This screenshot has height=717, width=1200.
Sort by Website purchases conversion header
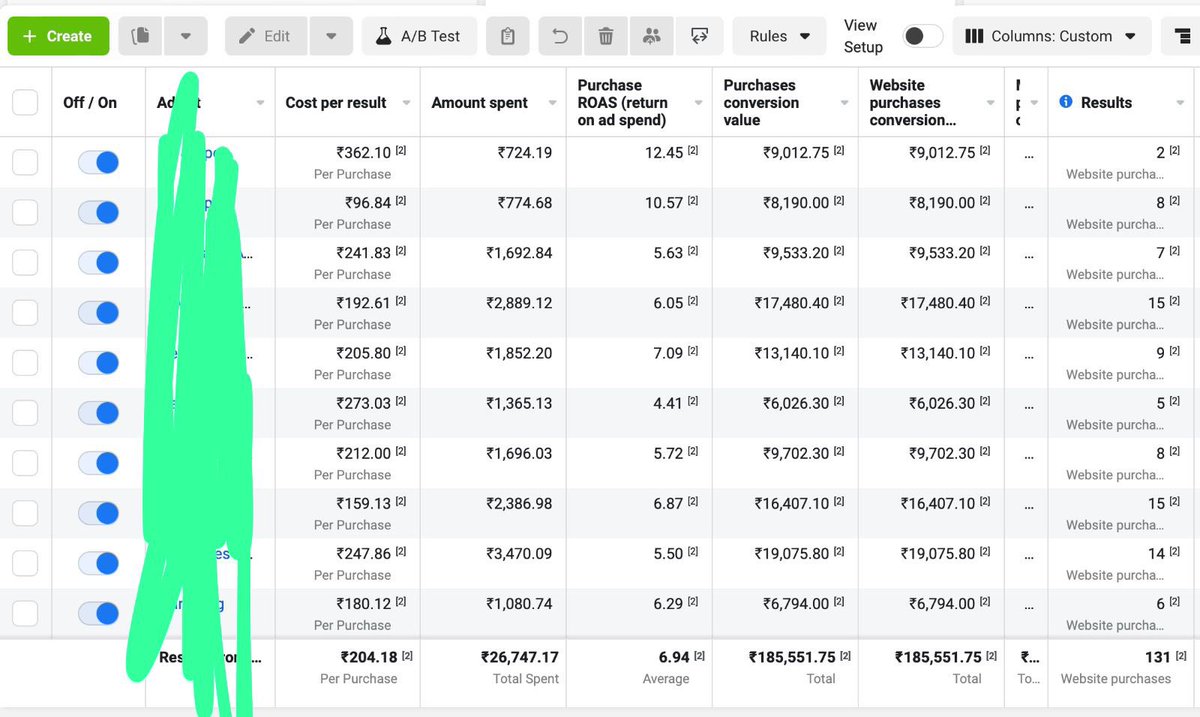pyautogui.click(x=913, y=102)
